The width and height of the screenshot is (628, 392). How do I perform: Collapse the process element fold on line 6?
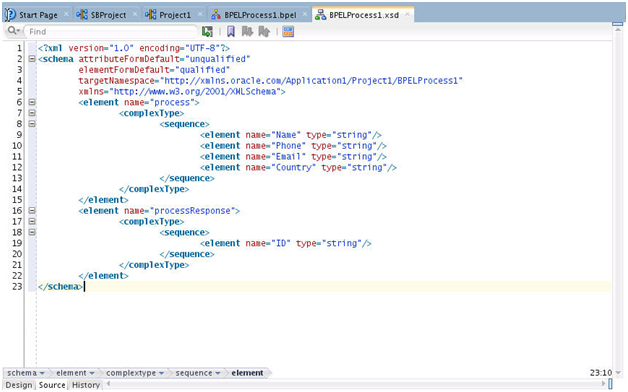[32, 102]
